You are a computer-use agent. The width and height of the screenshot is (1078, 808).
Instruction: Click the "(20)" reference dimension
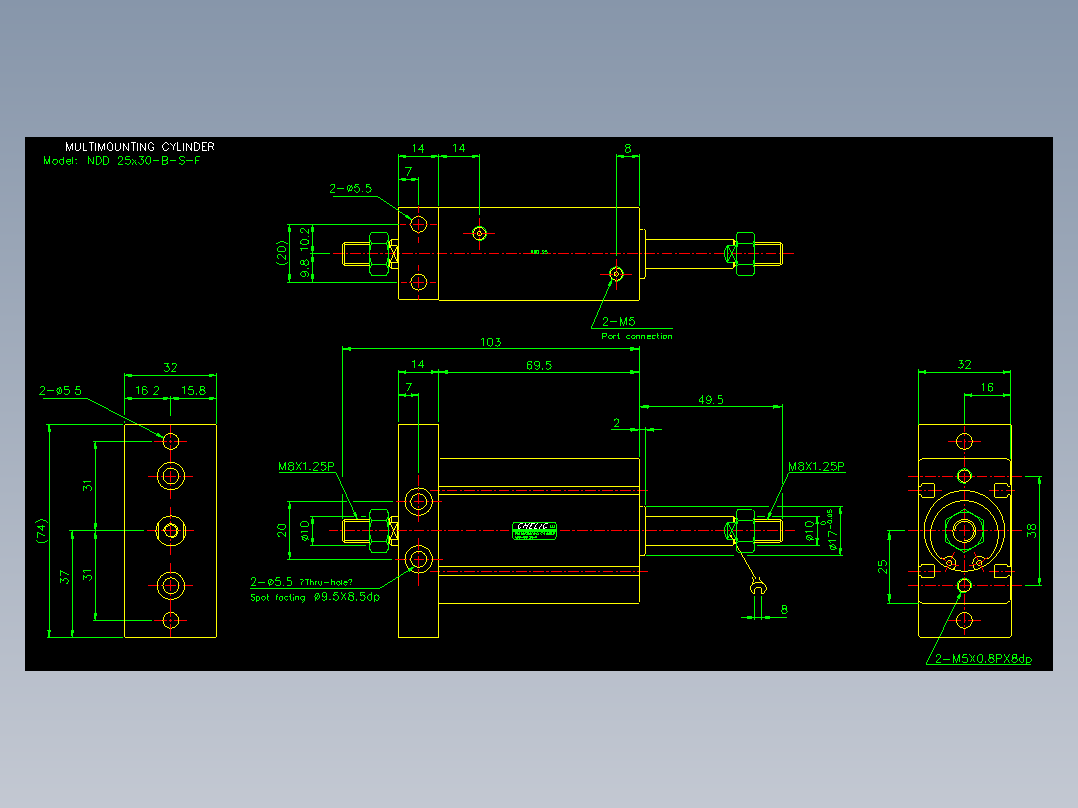(x=280, y=252)
